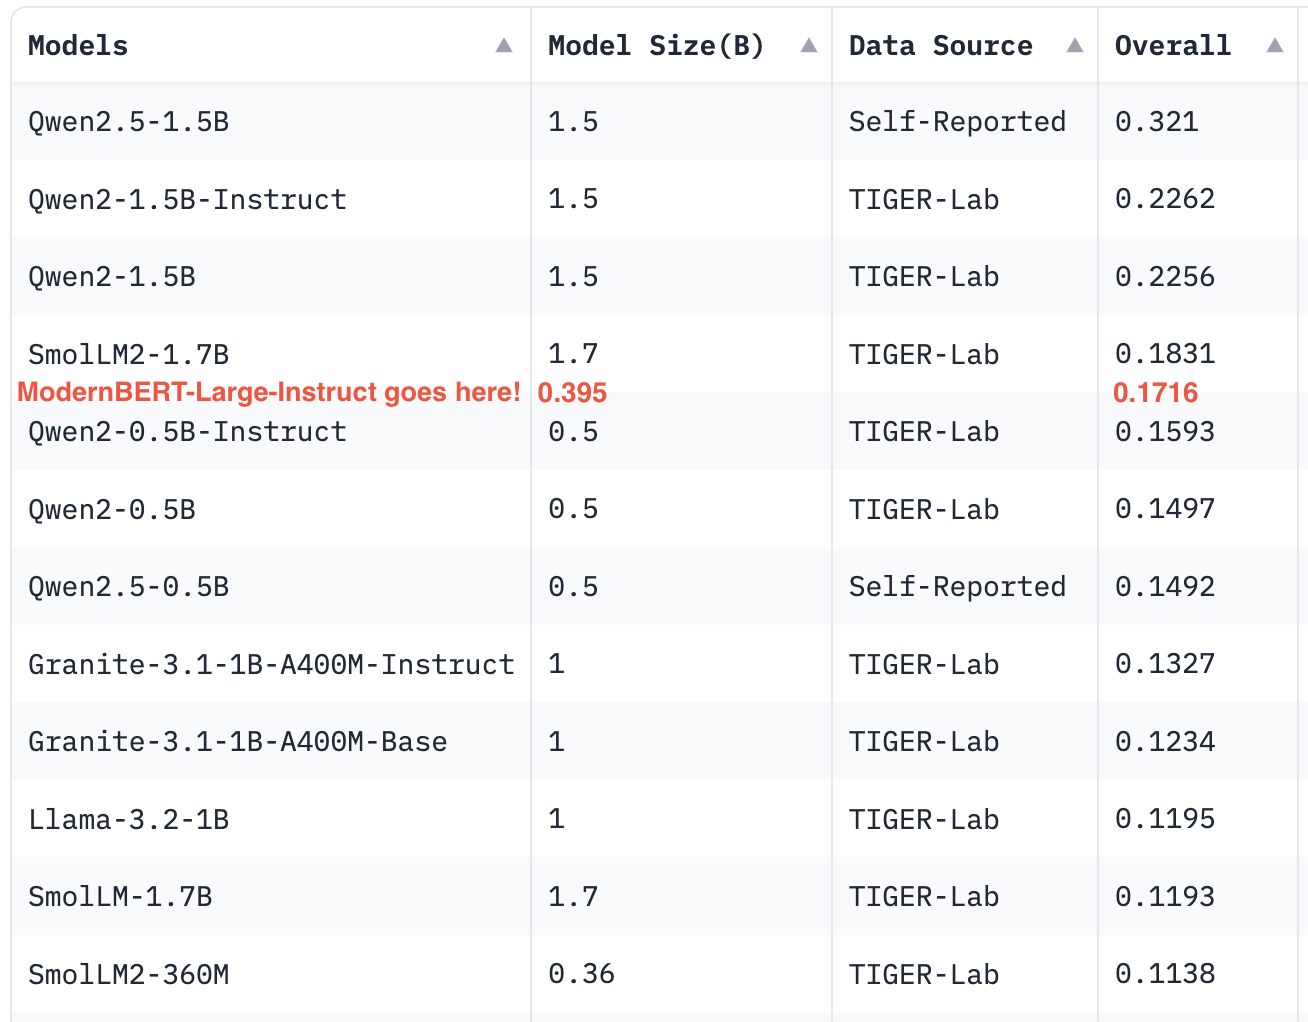
Task: Select Self-Reported source for Qwen2.5-1.5B
Action: click(x=957, y=122)
